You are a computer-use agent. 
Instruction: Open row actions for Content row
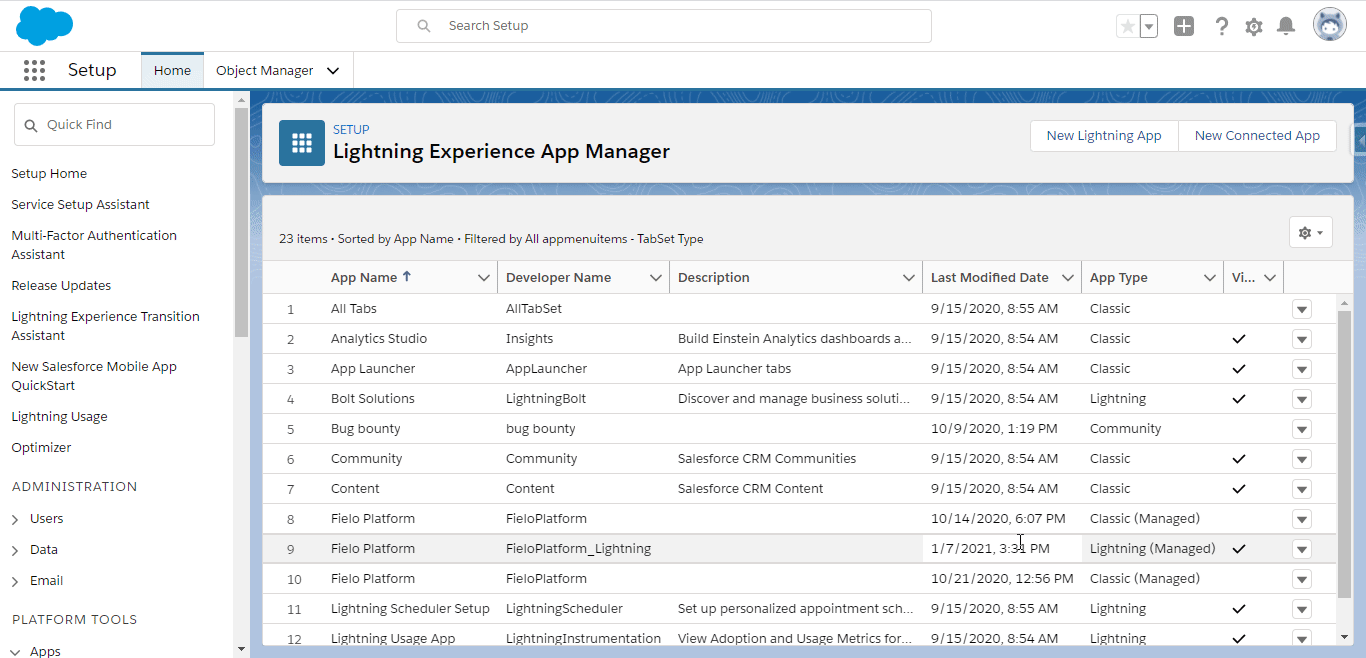1301,489
